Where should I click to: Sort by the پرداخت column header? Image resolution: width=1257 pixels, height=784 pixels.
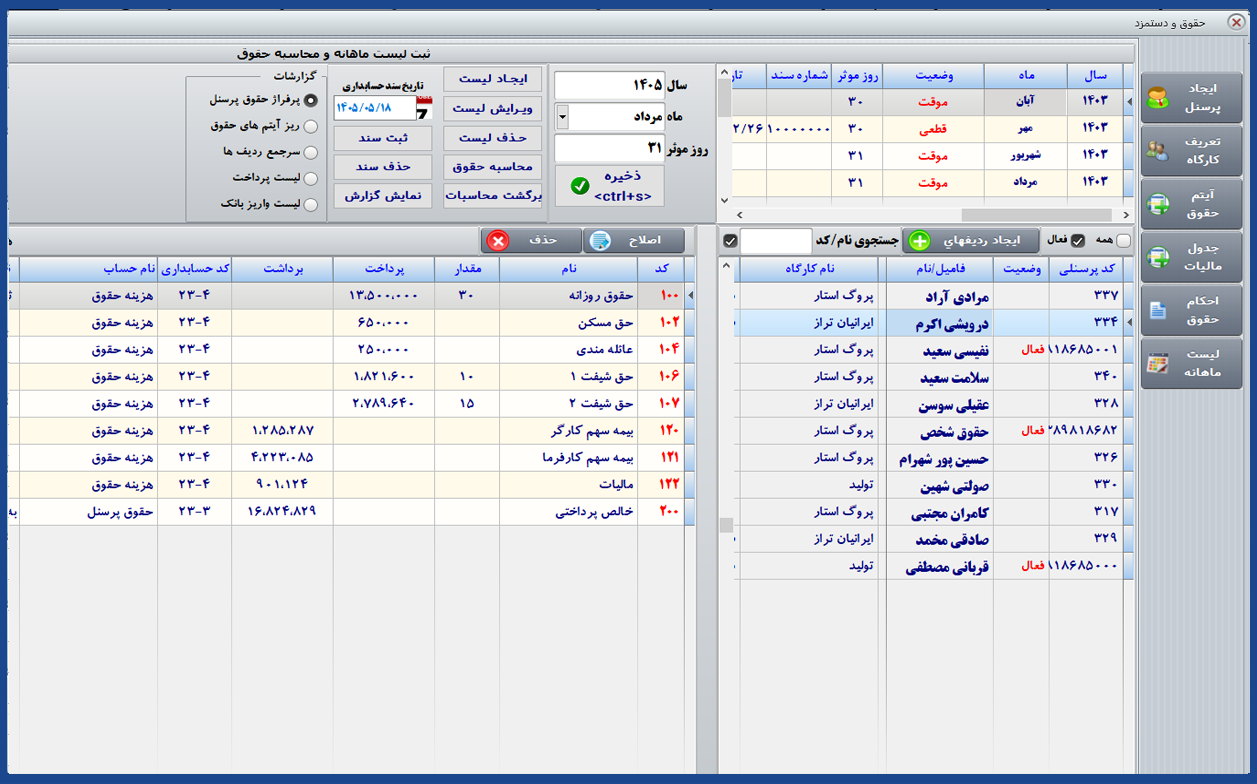click(x=384, y=269)
